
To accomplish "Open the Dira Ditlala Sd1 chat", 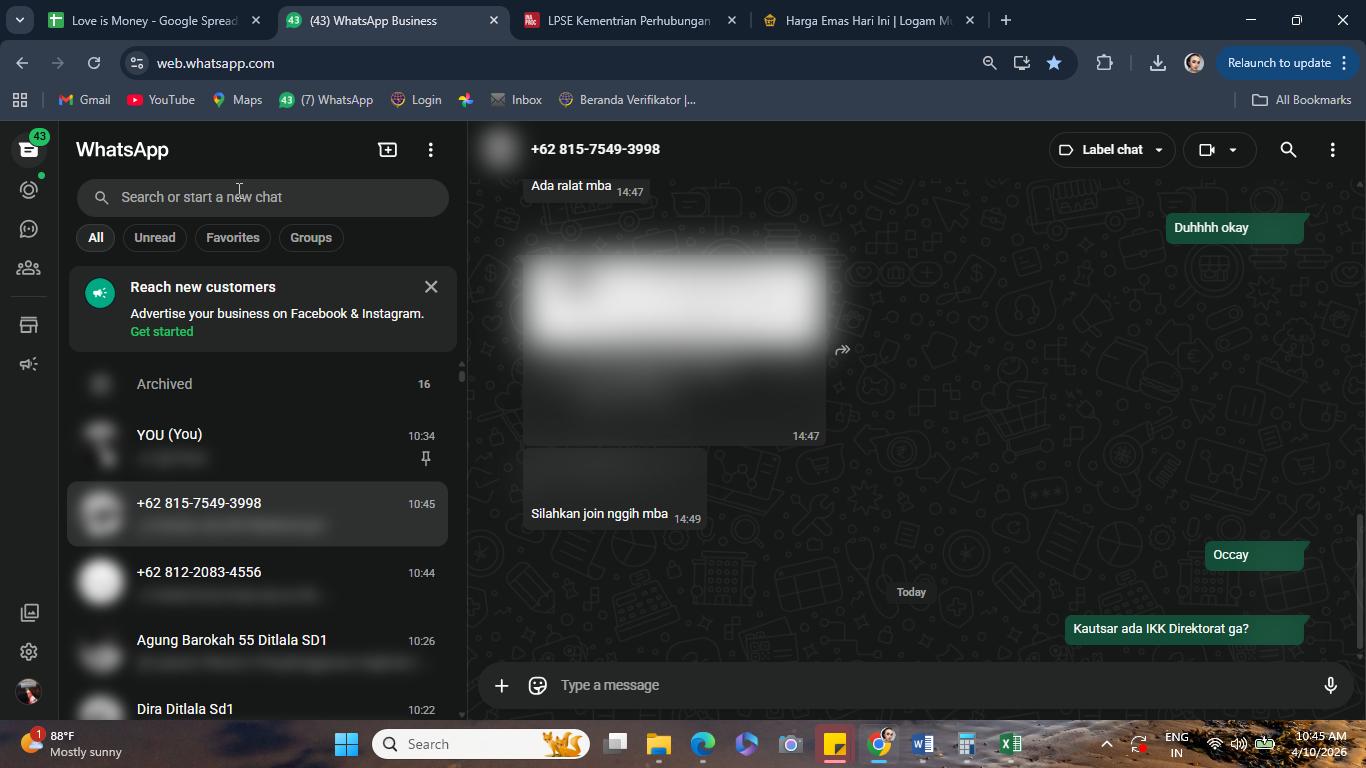I will (258, 703).
